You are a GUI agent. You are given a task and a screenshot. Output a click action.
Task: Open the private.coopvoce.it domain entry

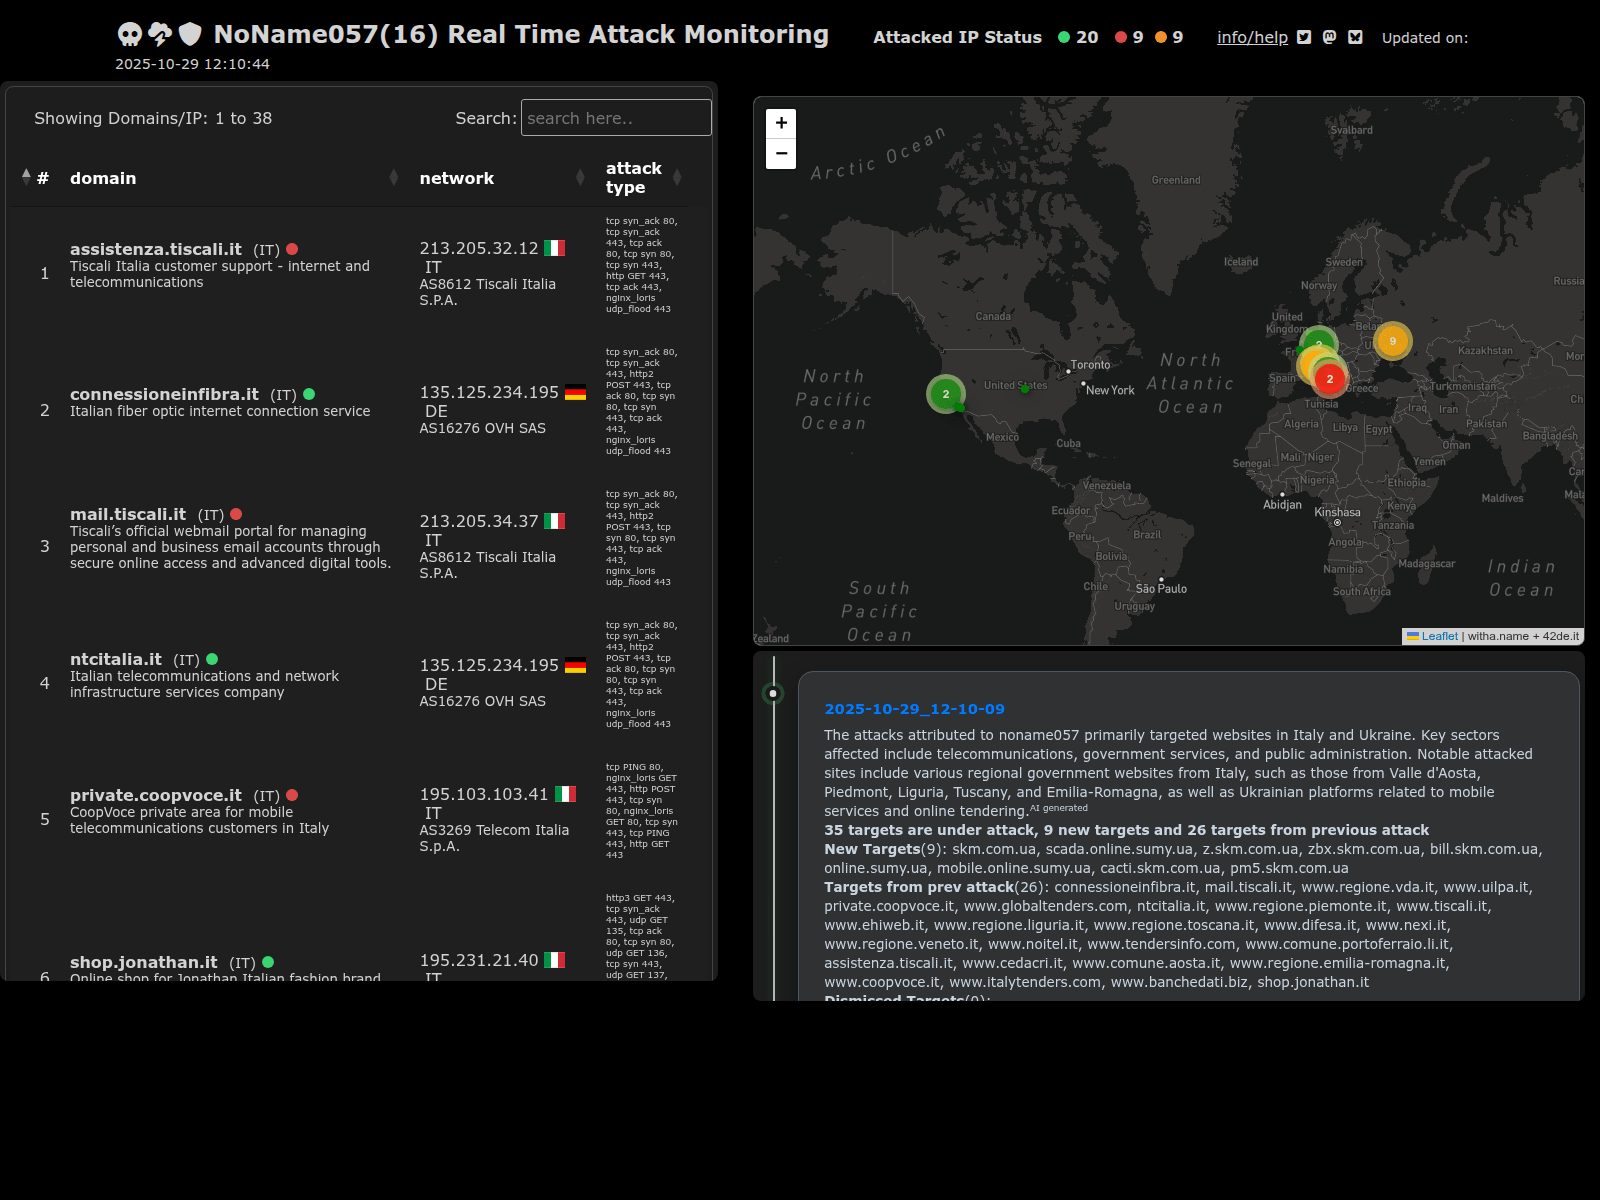[x=156, y=795]
